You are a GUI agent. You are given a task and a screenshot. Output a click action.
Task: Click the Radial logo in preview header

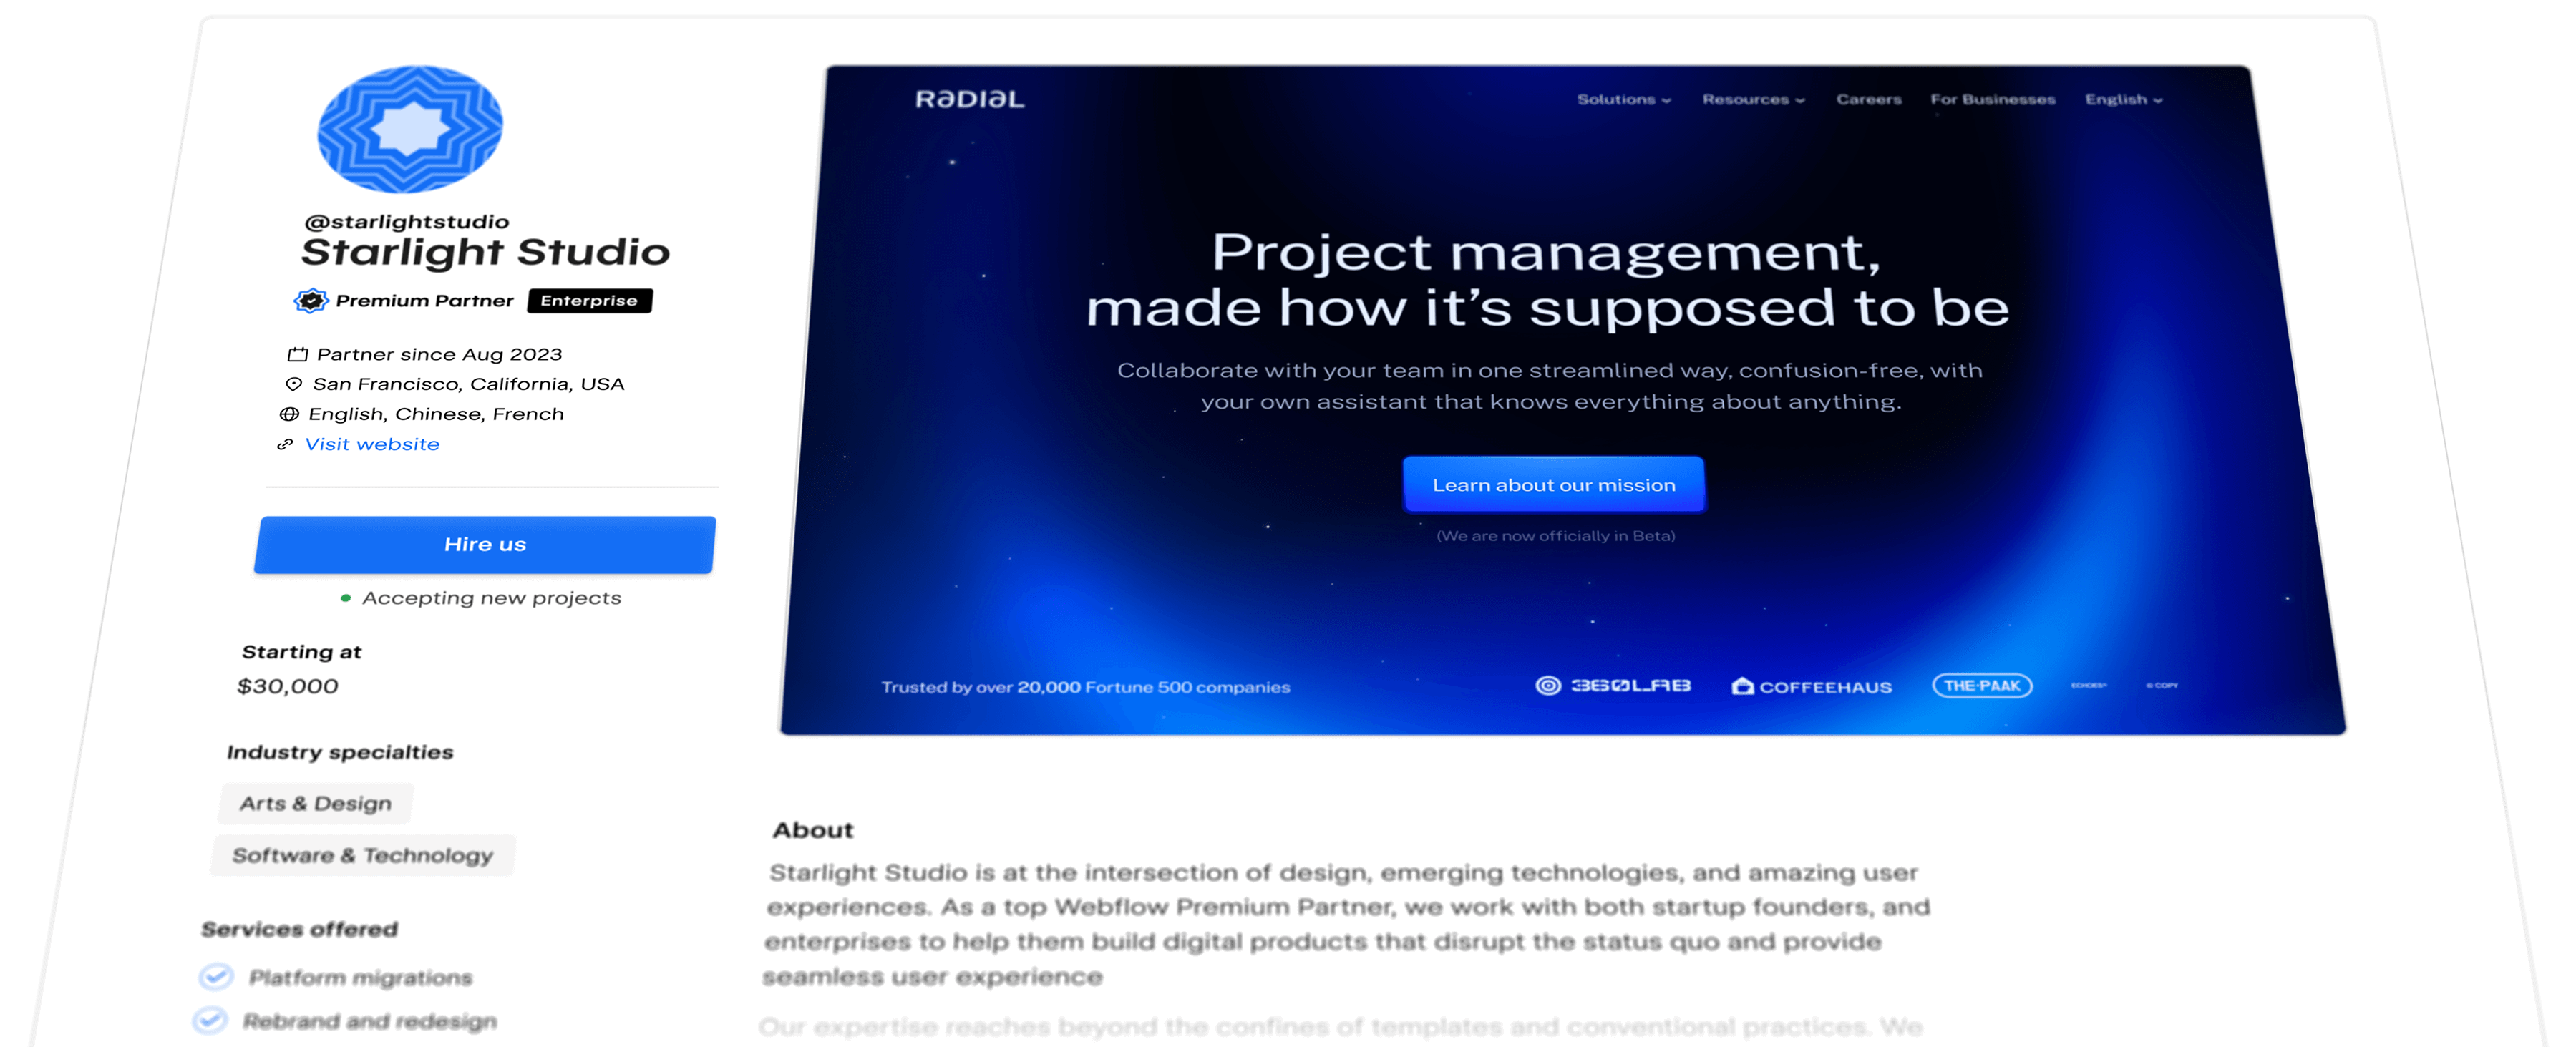click(969, 99)
